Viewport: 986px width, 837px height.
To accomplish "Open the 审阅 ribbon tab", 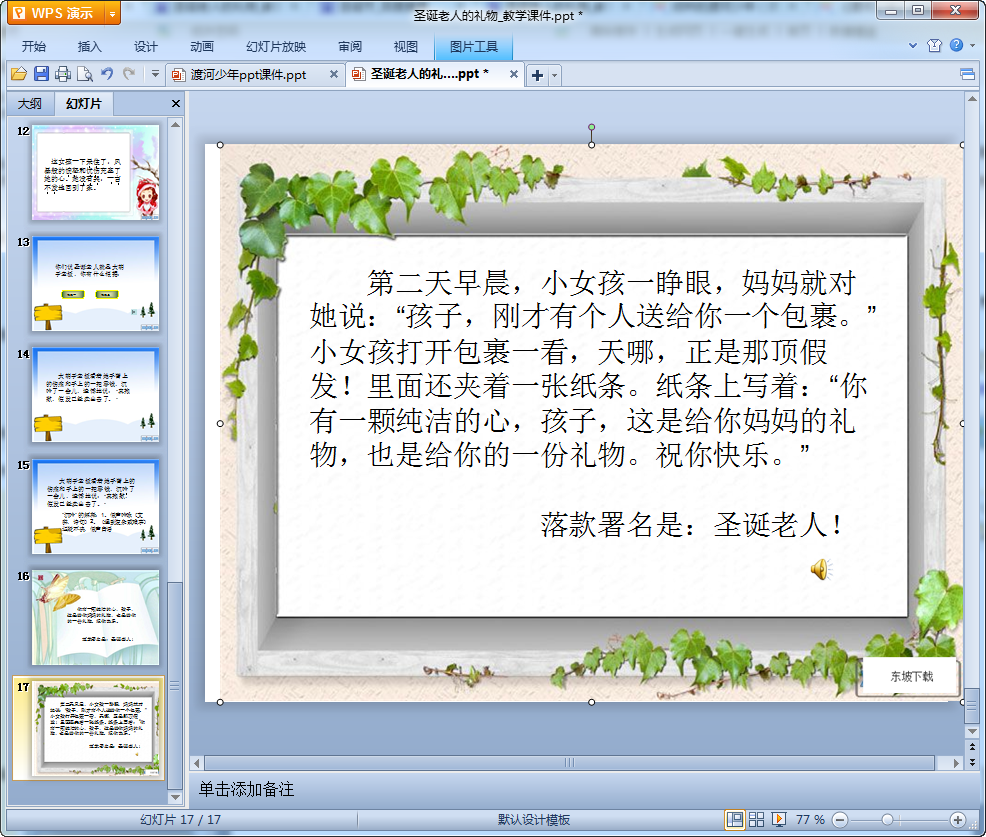I will click(x=350, y=47).
